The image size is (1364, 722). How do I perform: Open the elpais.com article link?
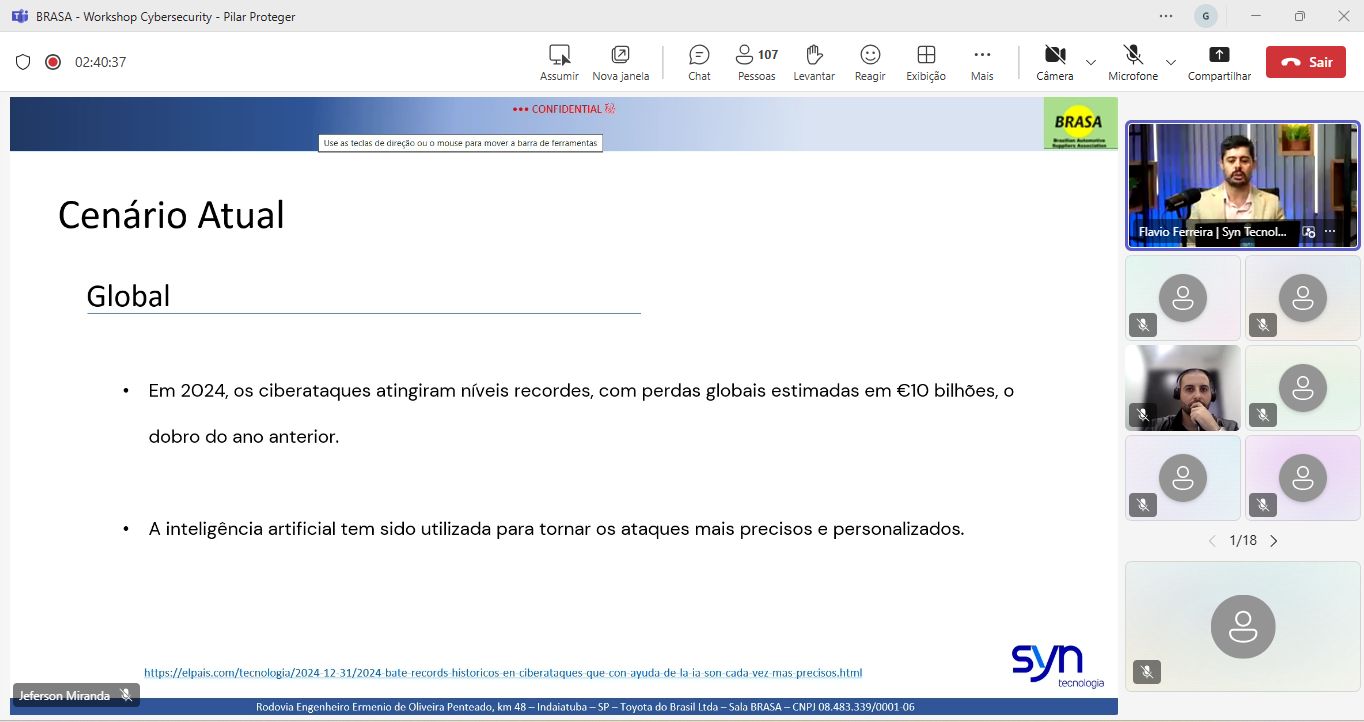pyautogui.click(x=503, y=673)
